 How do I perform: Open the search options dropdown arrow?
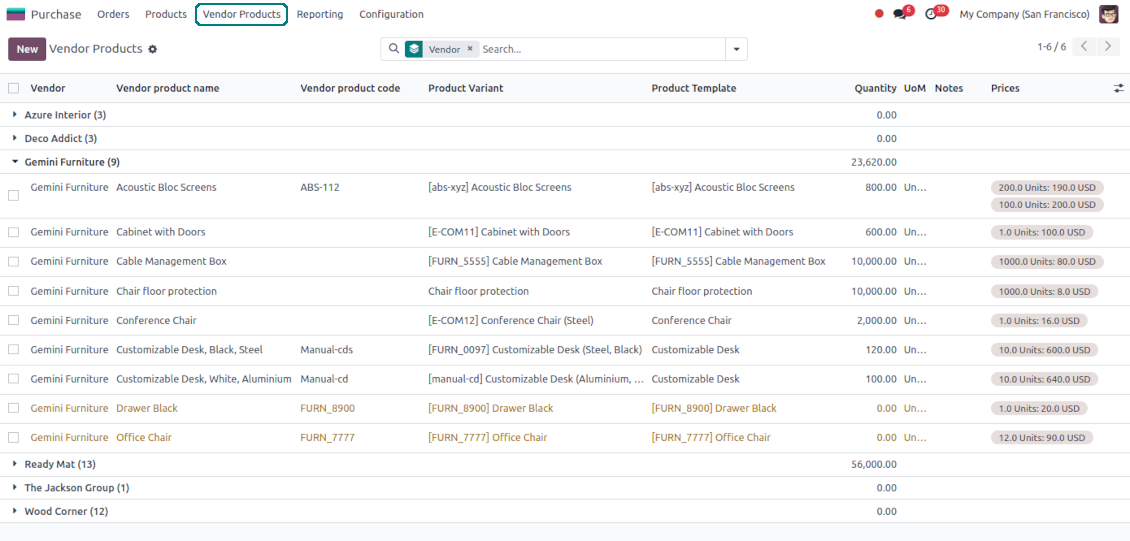(x=737, y=49)
